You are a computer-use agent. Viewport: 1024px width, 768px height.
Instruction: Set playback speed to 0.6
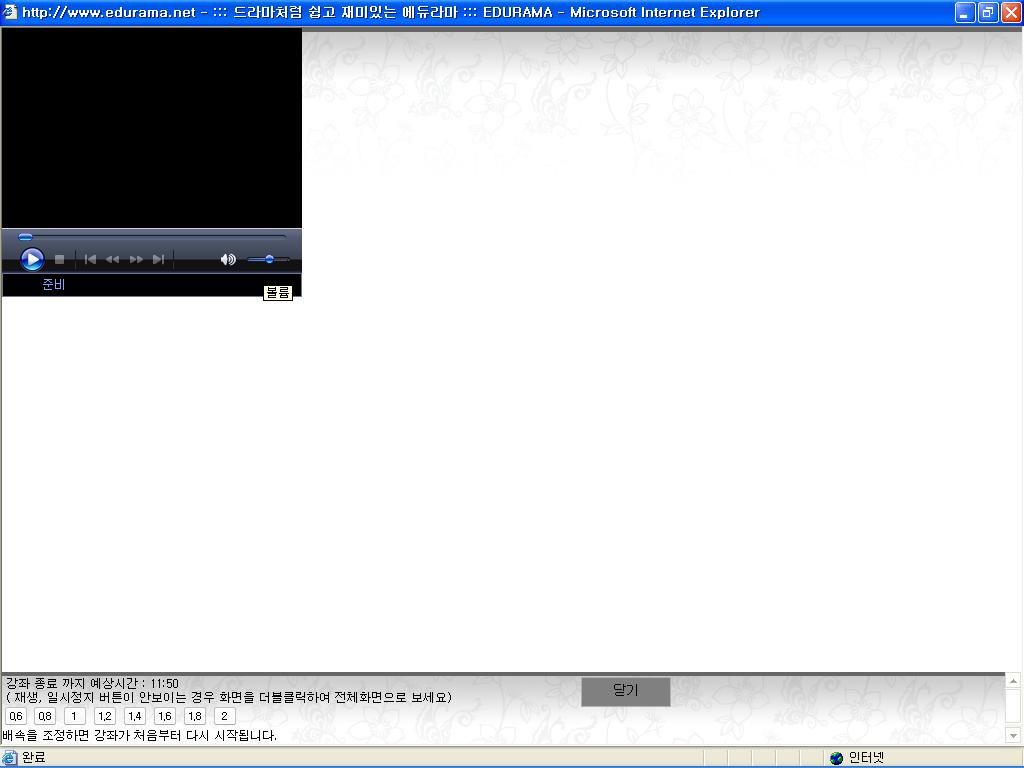coord(16,716)
